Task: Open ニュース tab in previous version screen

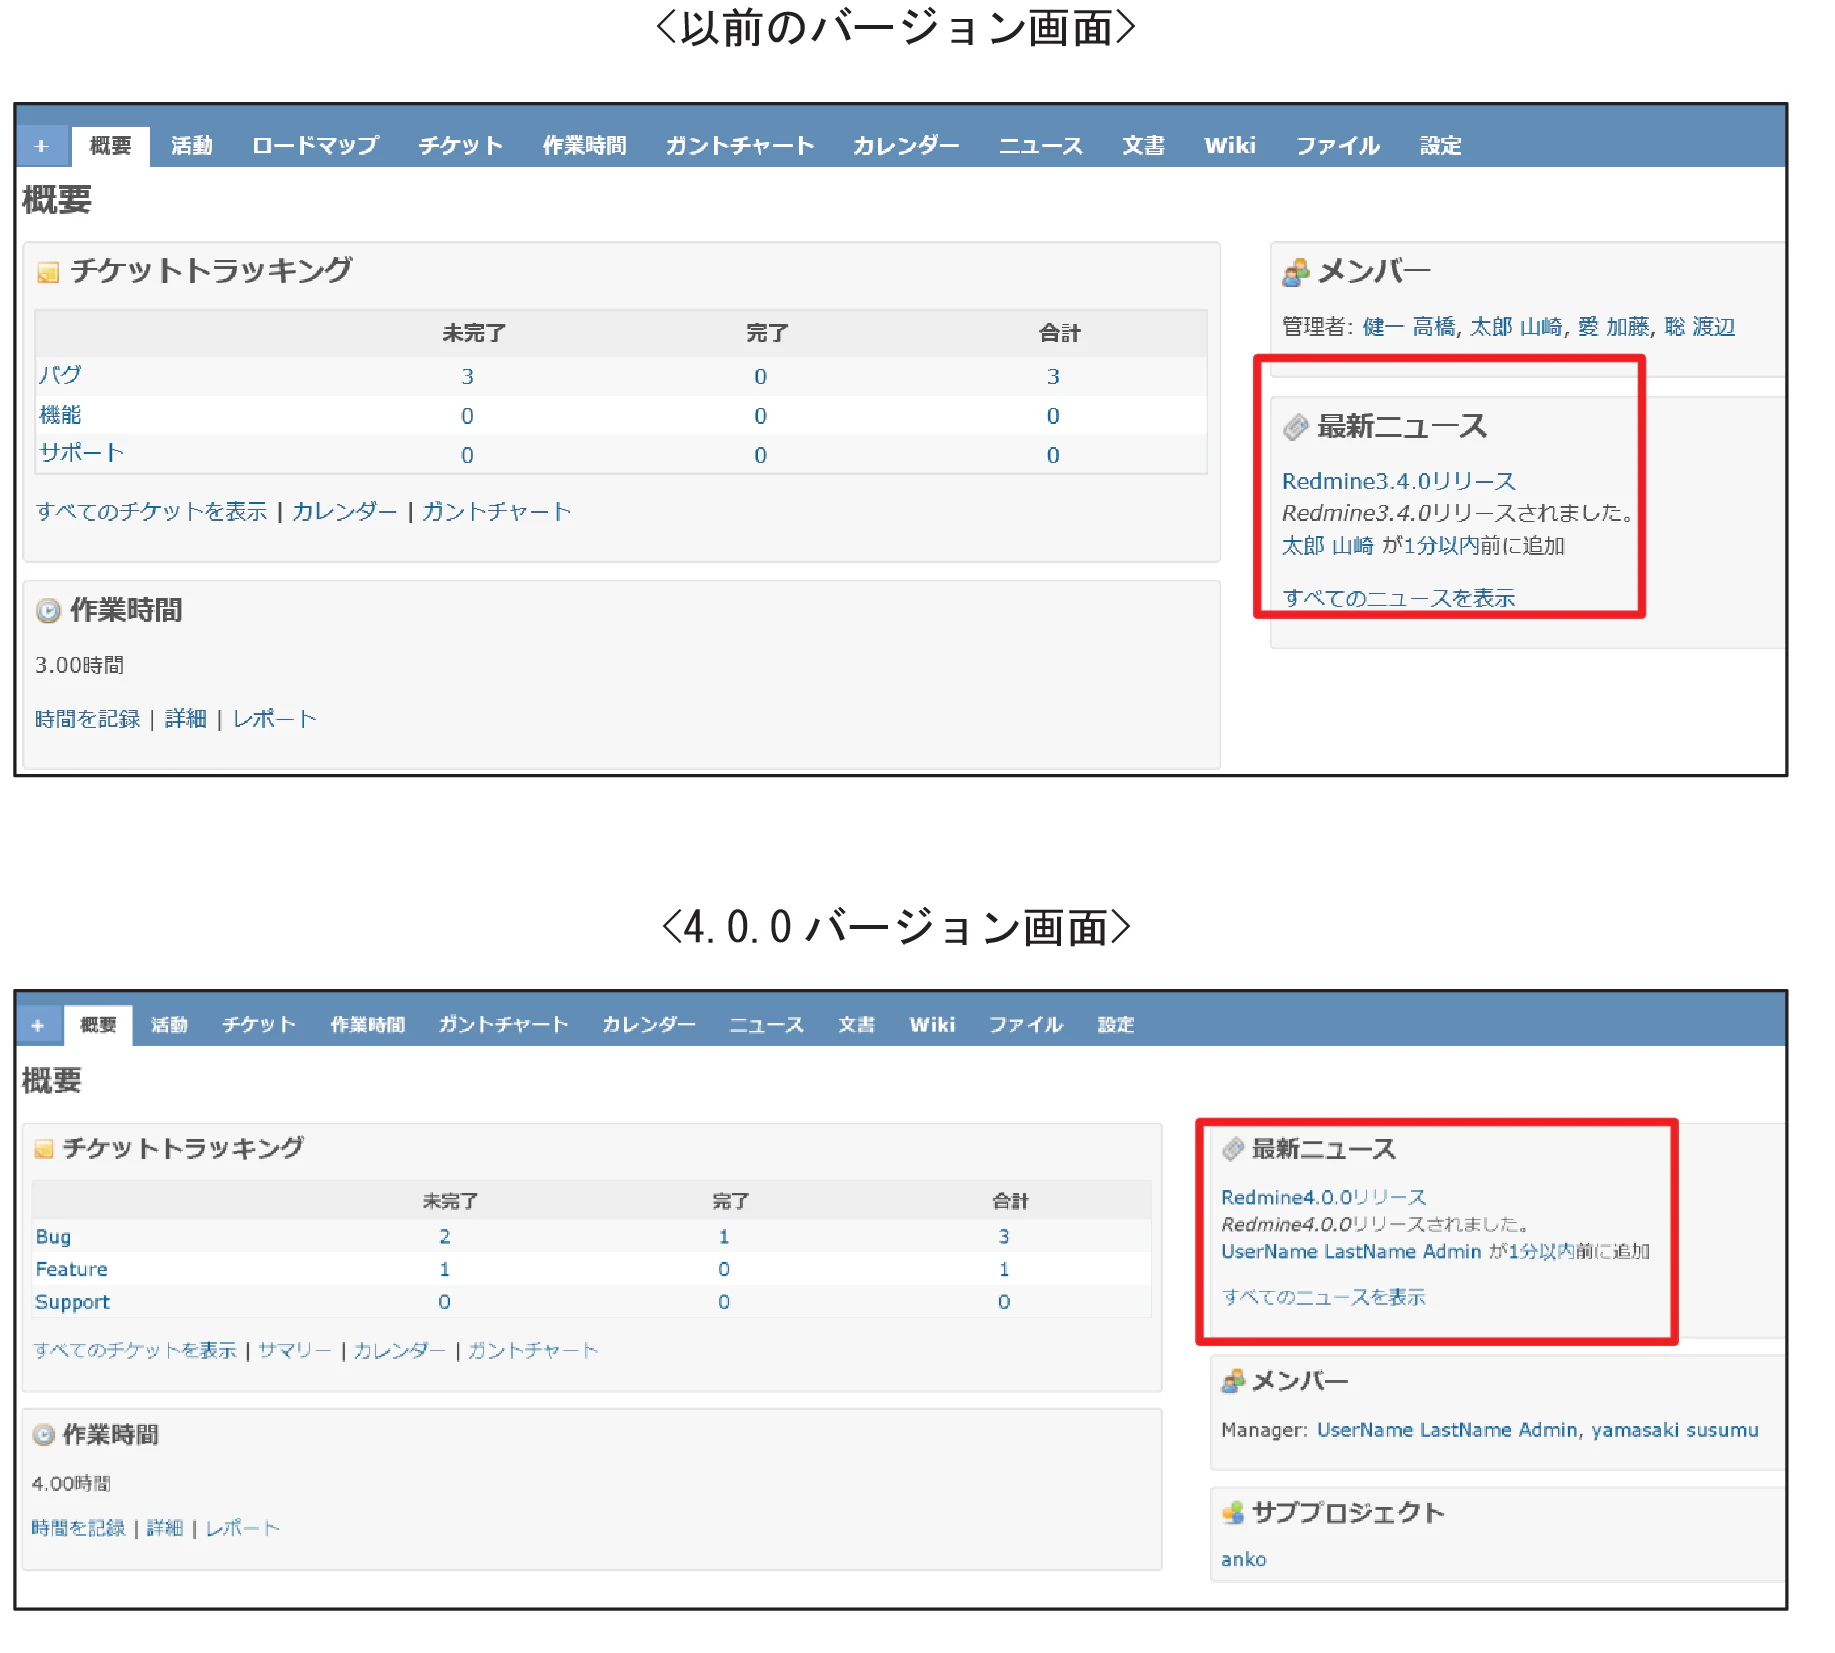Action: pos(1040,146)
